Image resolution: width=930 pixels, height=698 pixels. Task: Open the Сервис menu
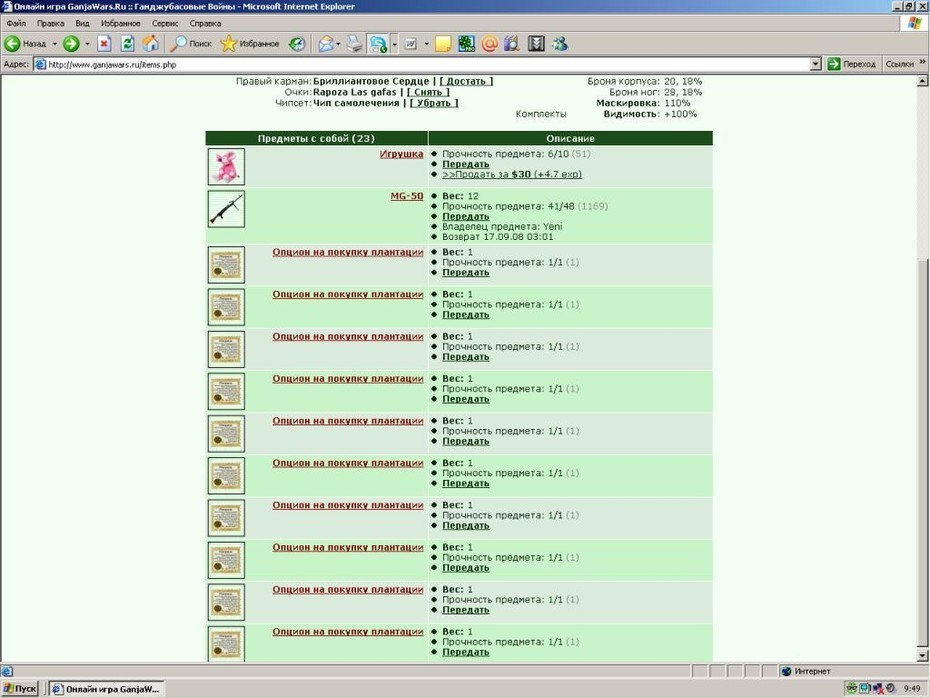[x=165, y=24]
